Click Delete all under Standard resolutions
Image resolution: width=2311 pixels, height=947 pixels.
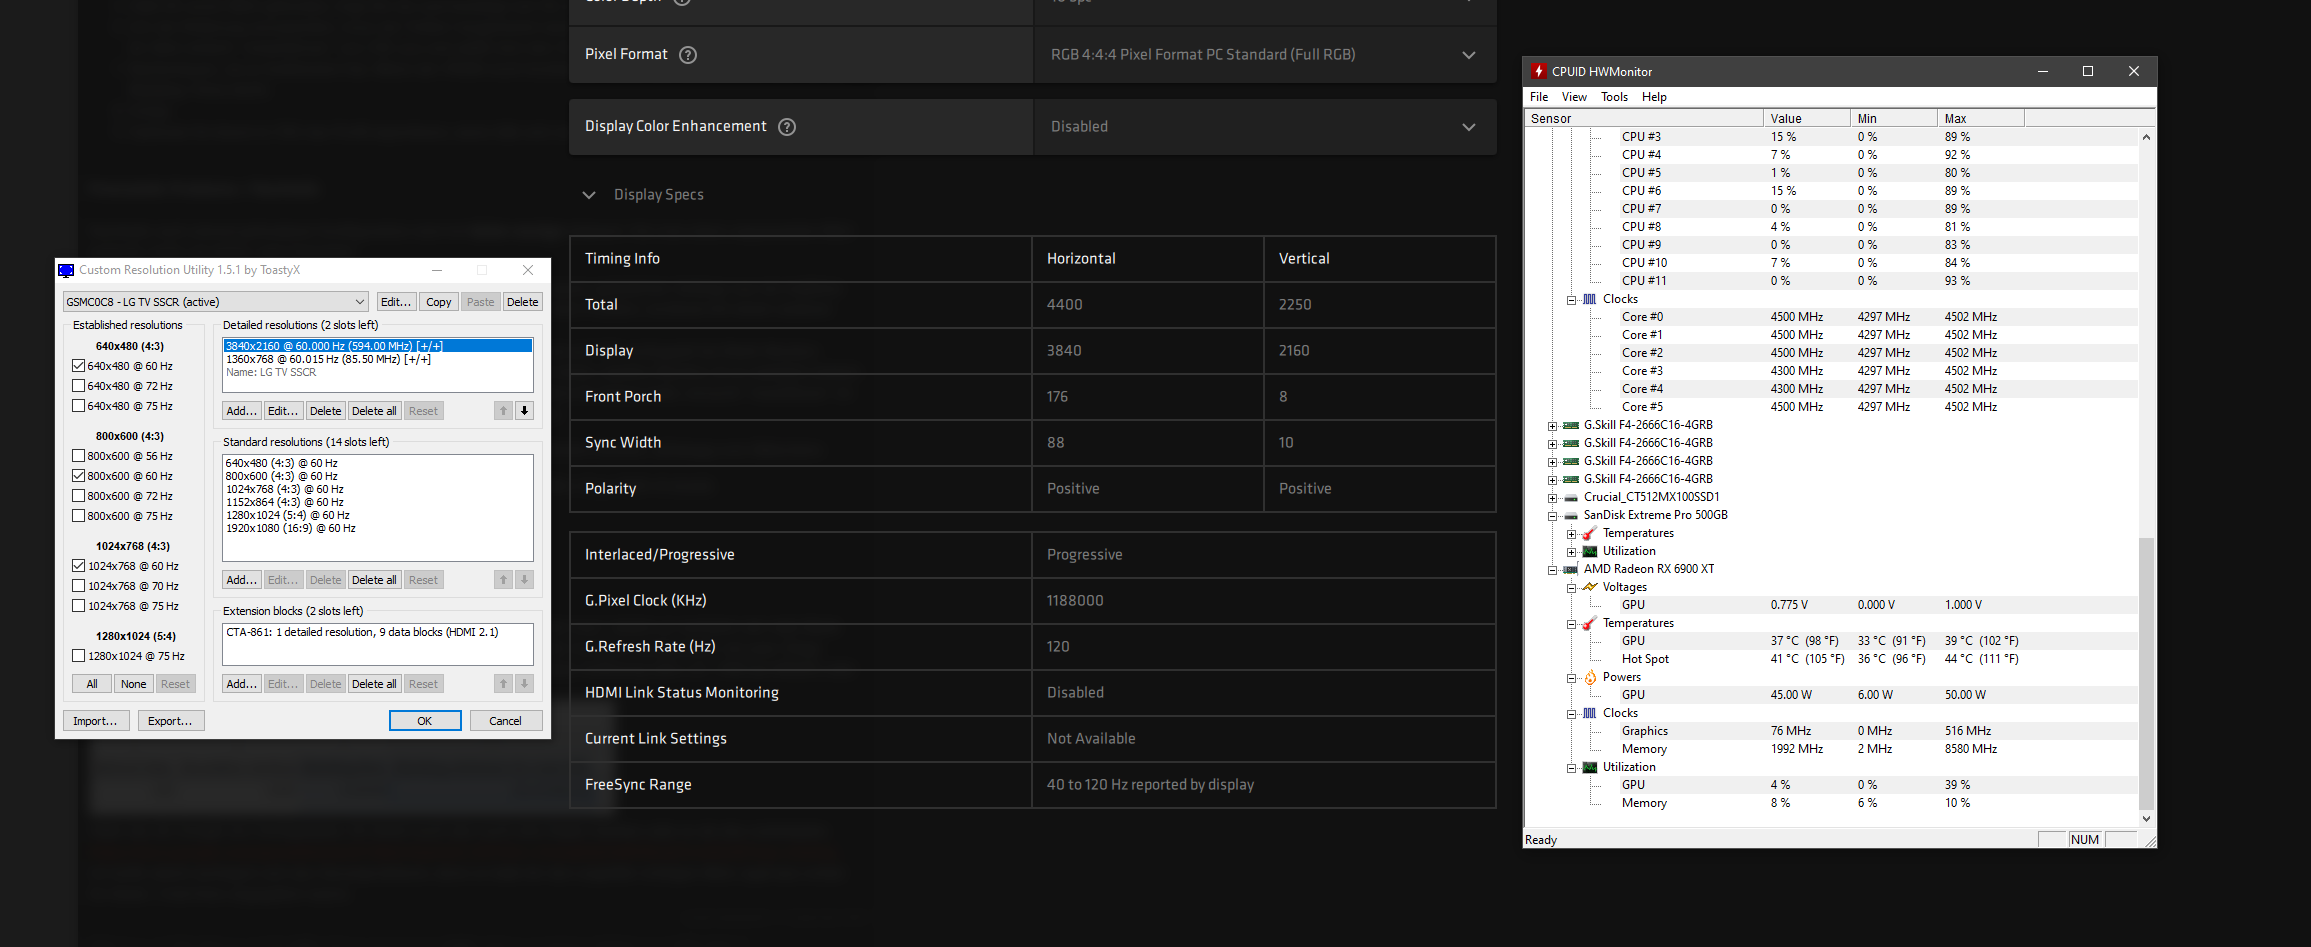374,580
